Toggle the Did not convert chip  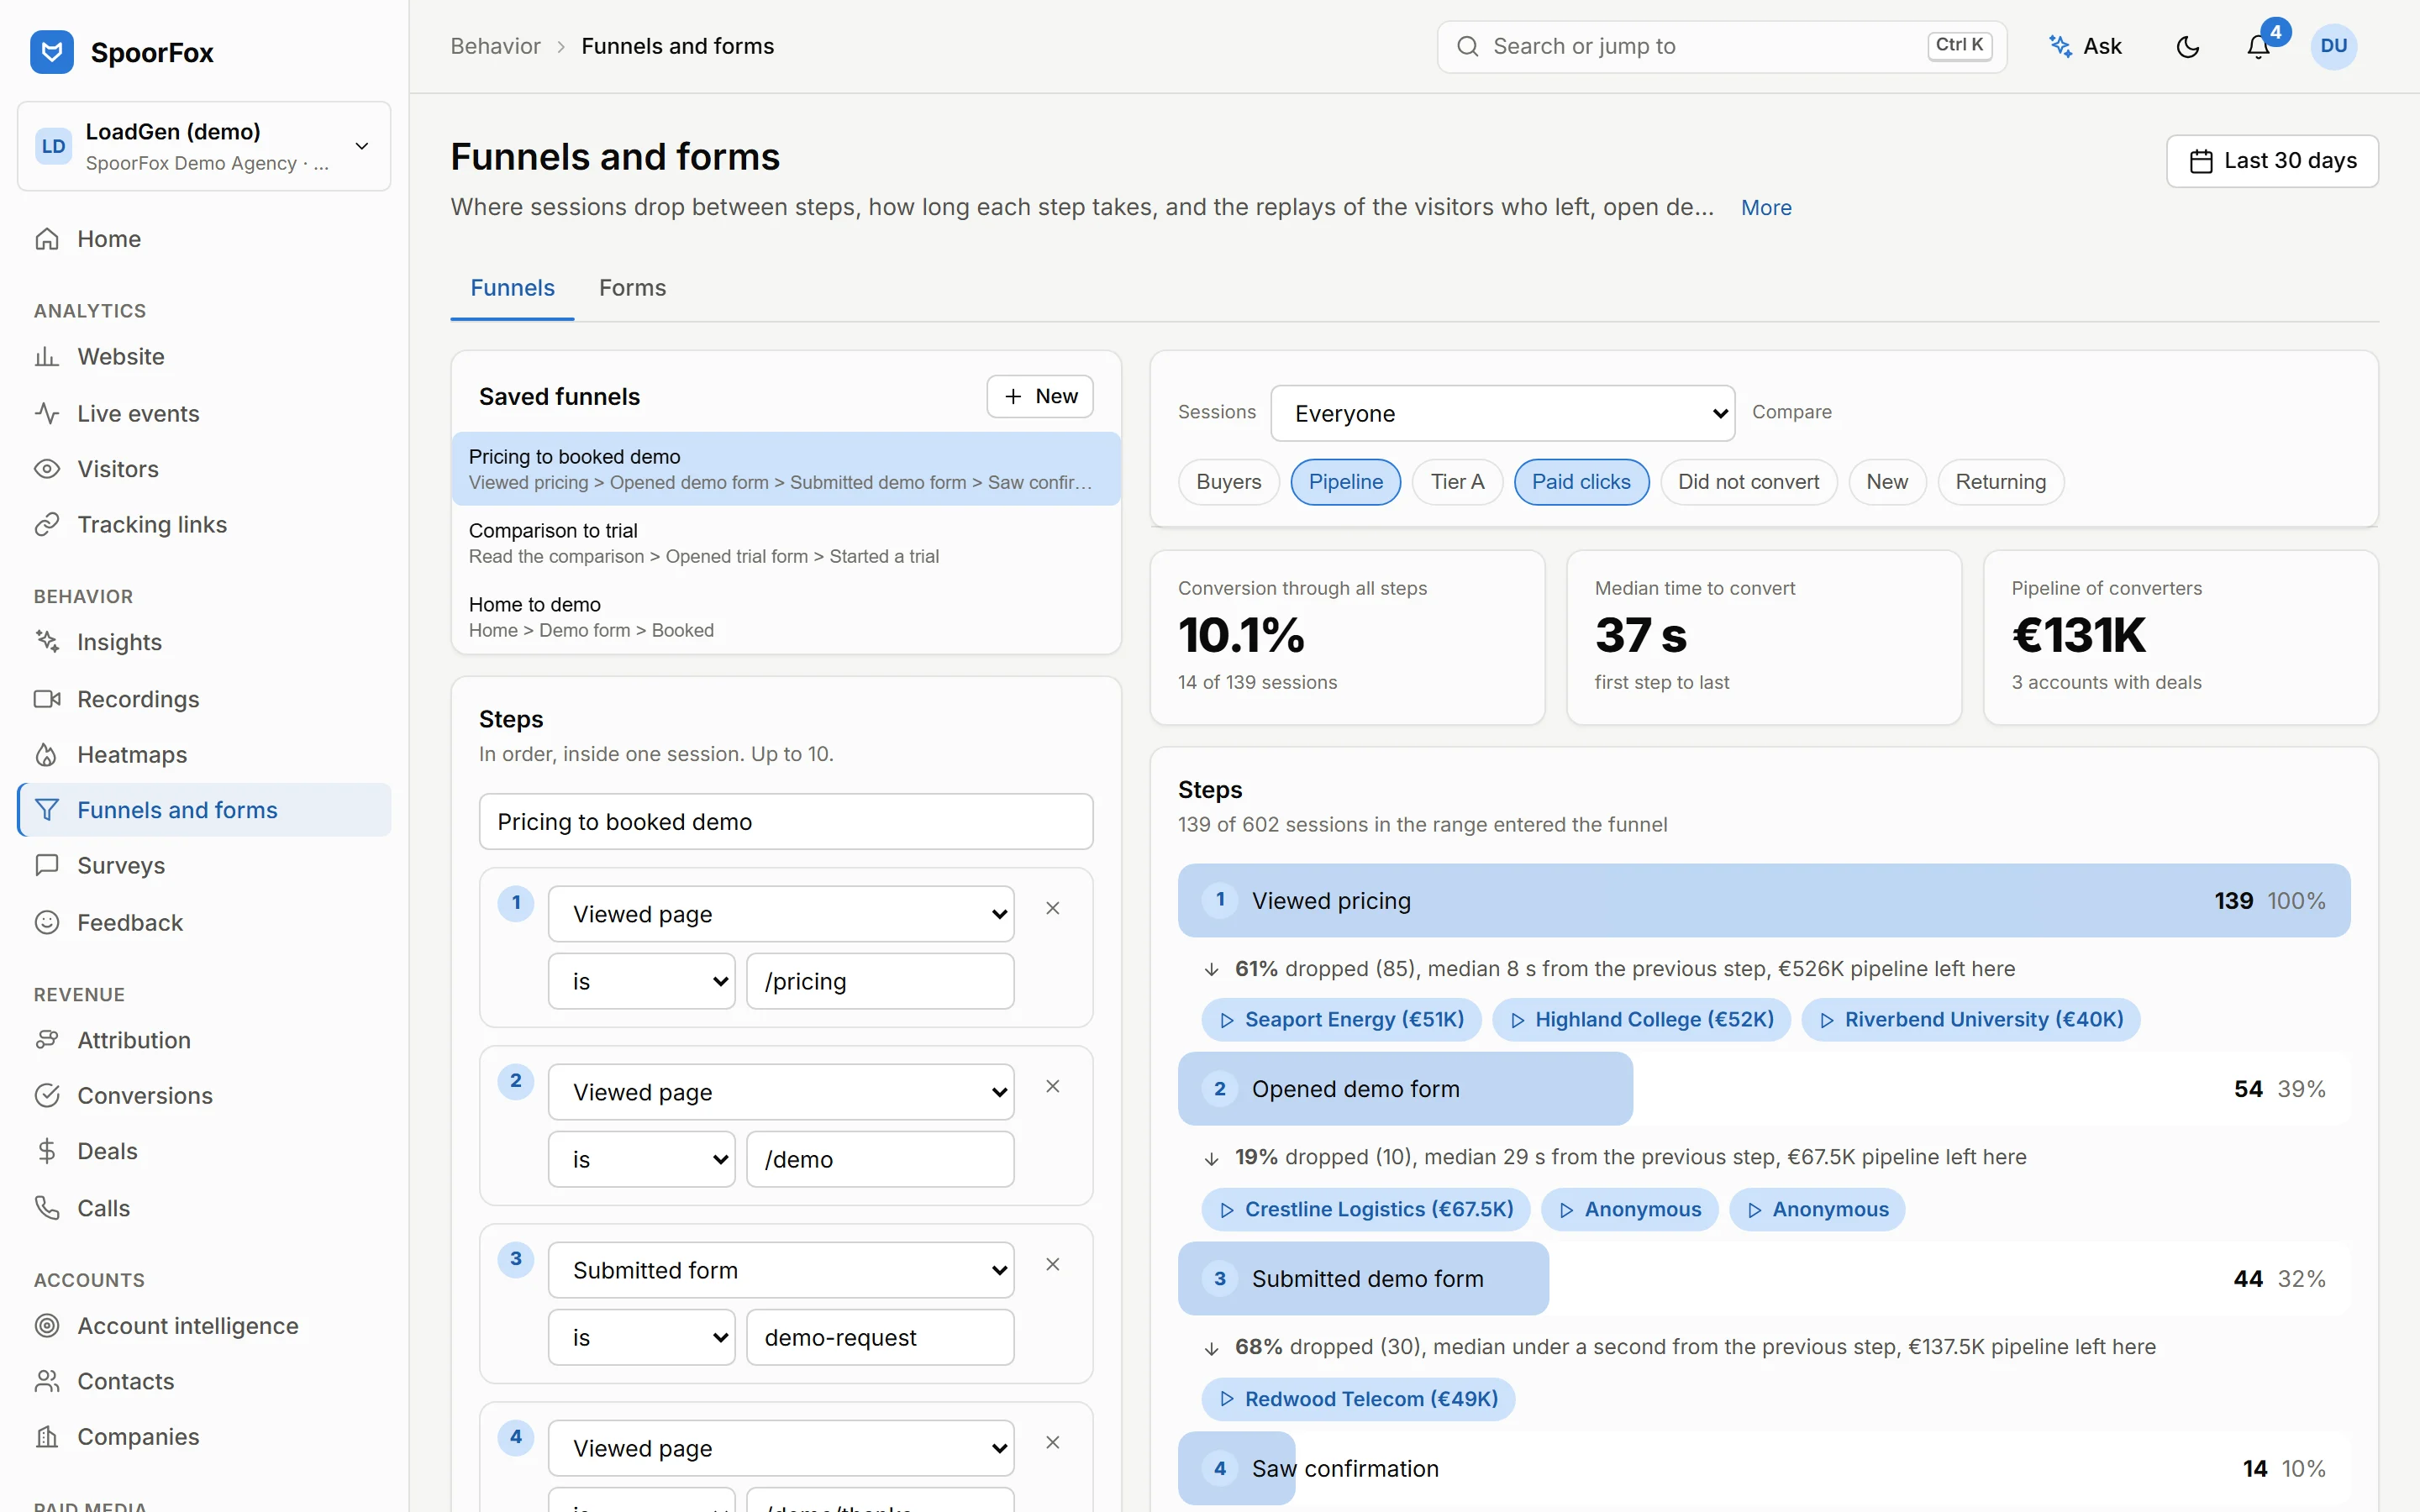[1748, 482]
